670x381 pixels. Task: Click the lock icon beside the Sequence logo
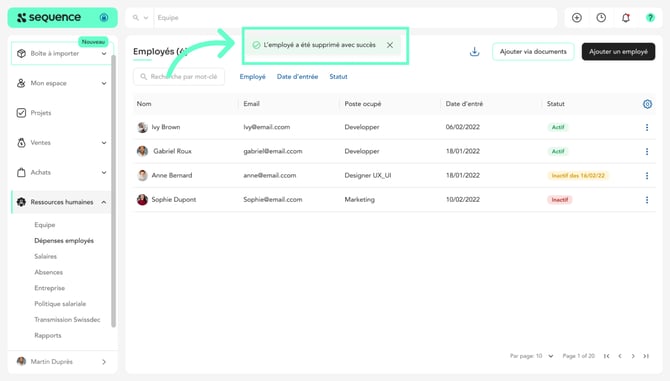click(x=104, y=18)
